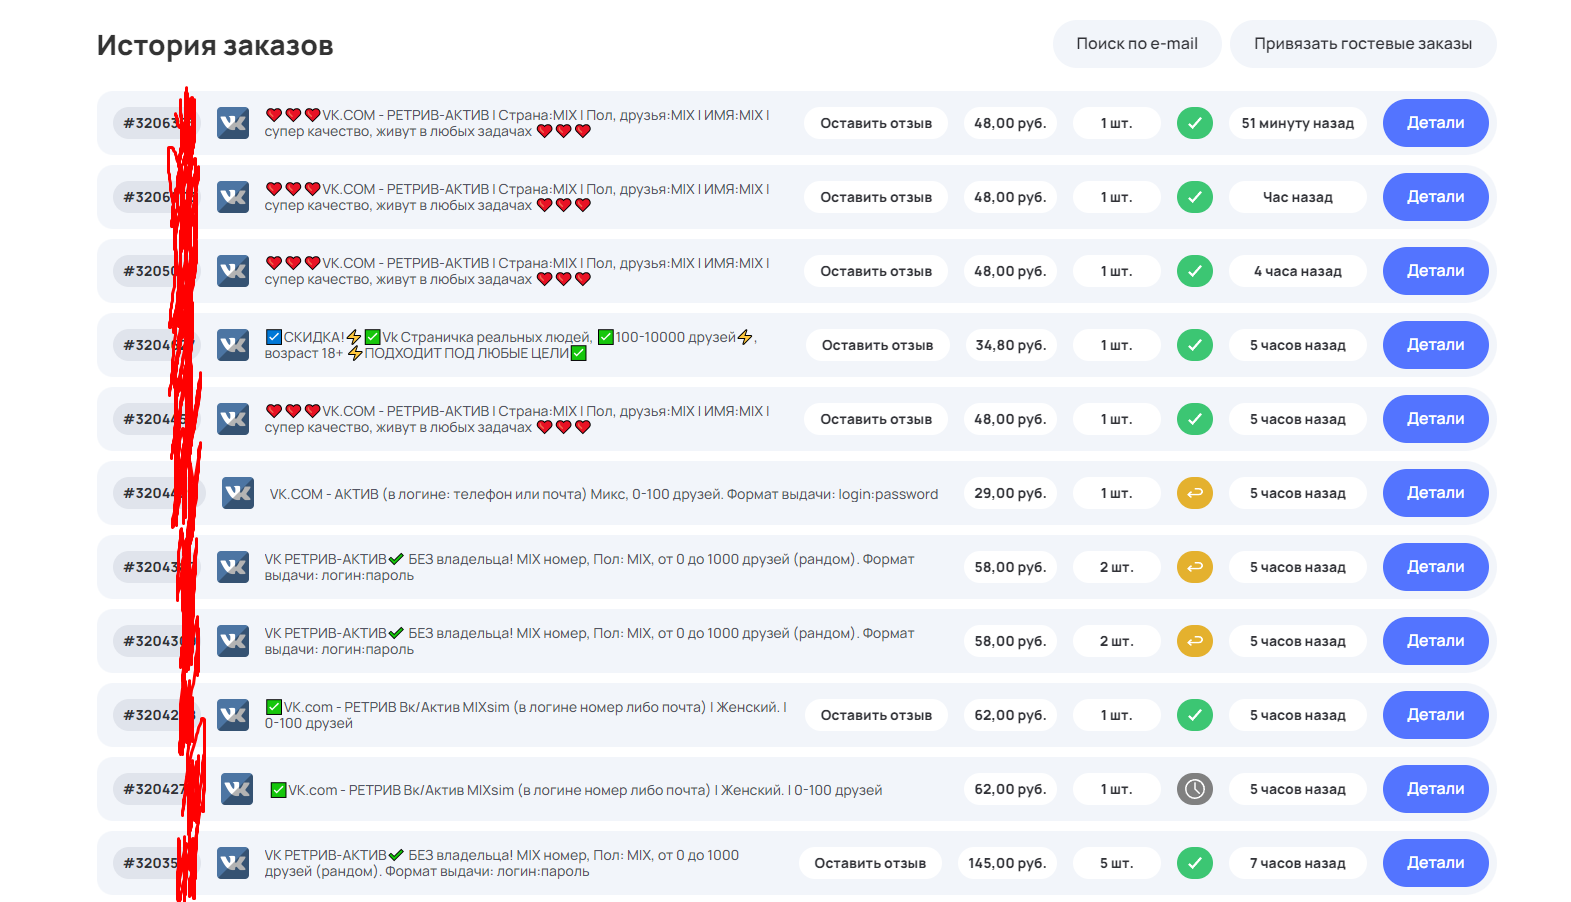Click yellow return icon on 29,00 руб. order
Image resolution: width=1571 pixels, height=902 pixels.
[x=1194, y=493]
